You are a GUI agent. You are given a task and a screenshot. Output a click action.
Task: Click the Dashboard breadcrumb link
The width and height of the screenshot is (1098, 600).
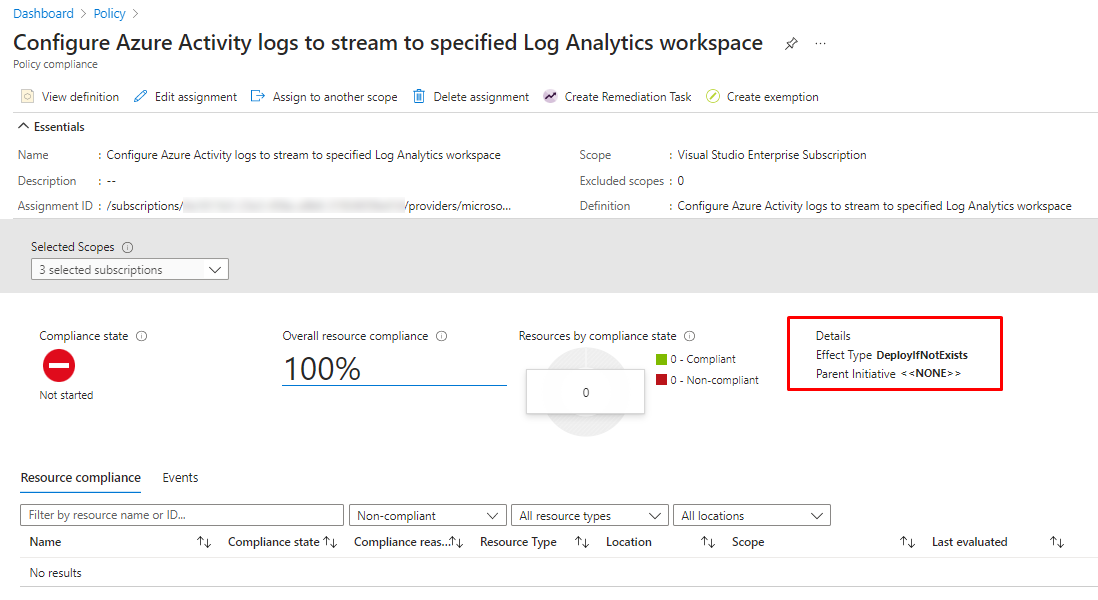[x=43, y=14]
